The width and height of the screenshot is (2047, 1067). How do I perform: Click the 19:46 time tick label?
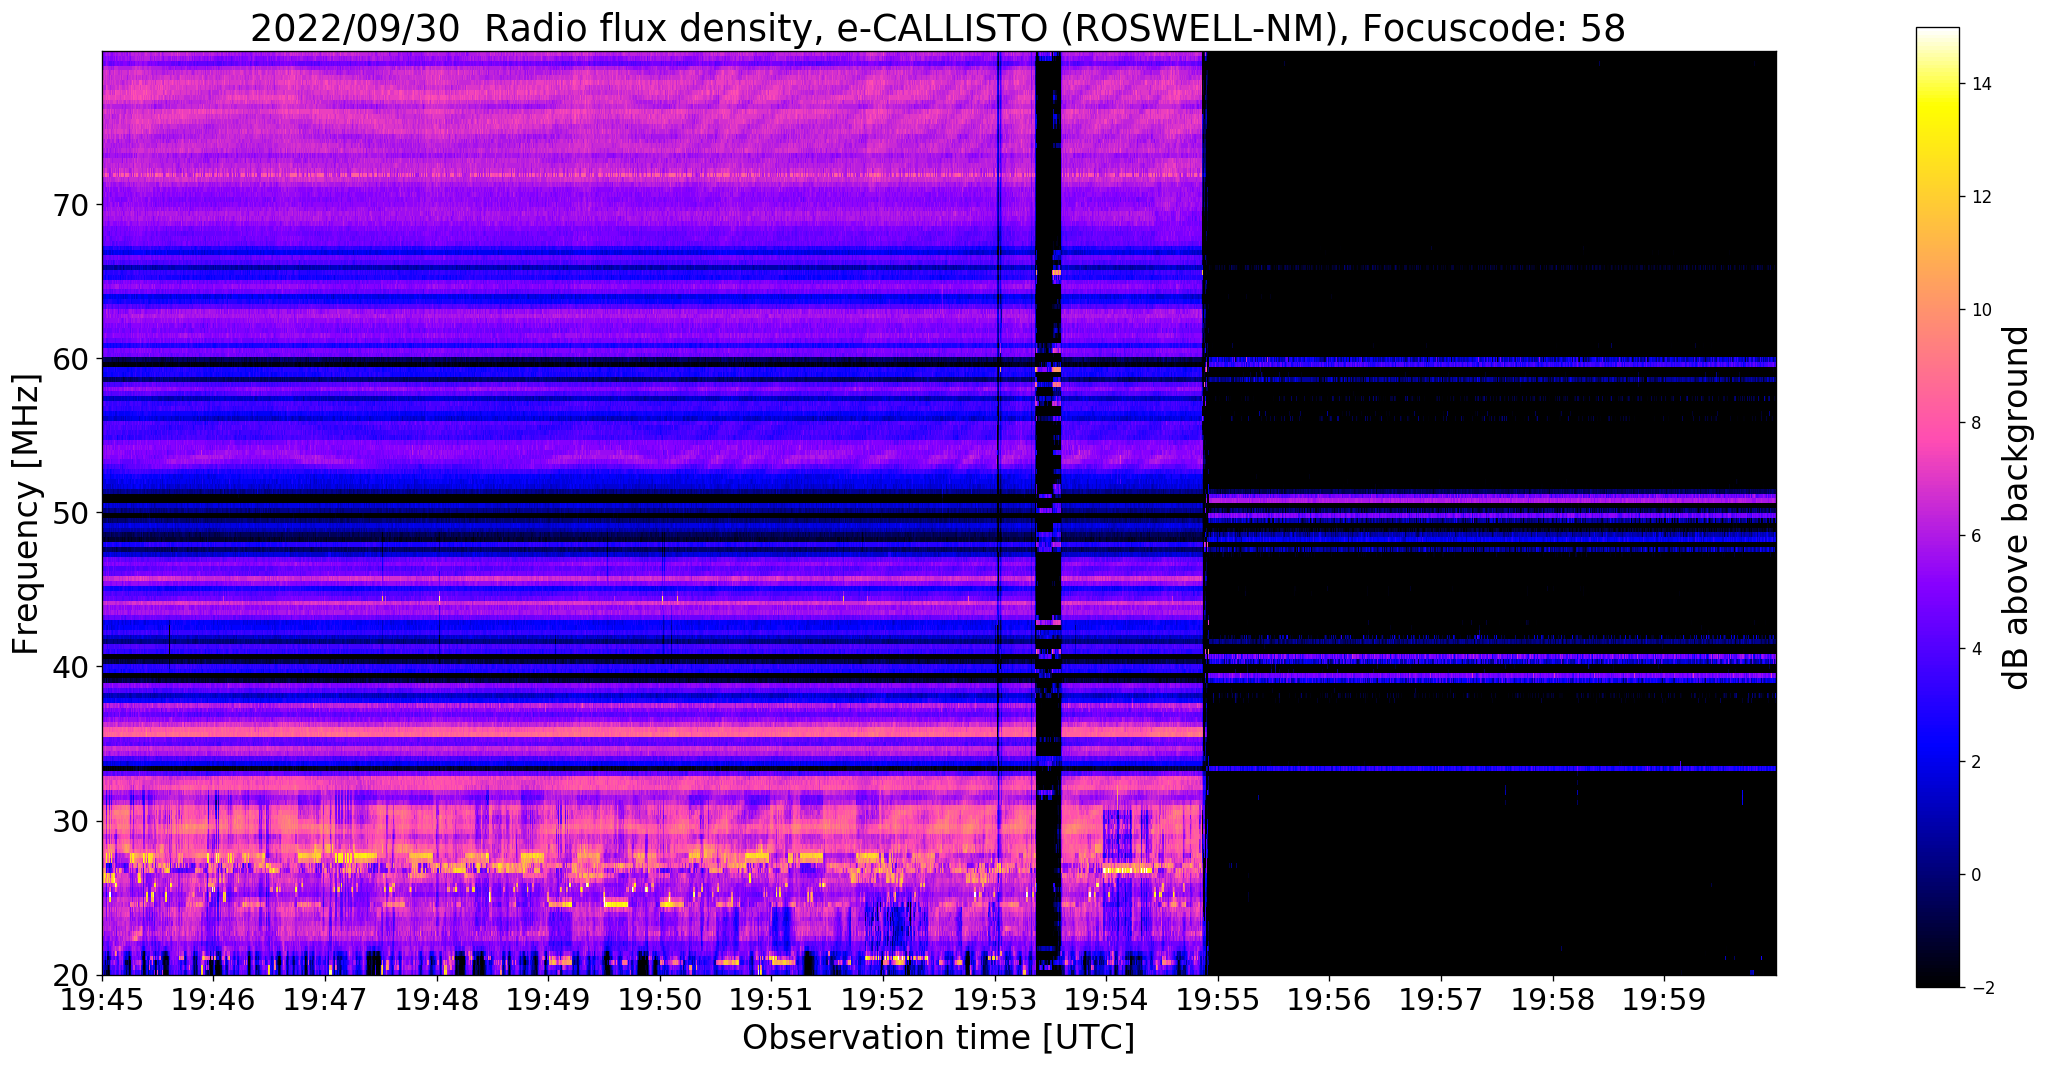(214, 999)
